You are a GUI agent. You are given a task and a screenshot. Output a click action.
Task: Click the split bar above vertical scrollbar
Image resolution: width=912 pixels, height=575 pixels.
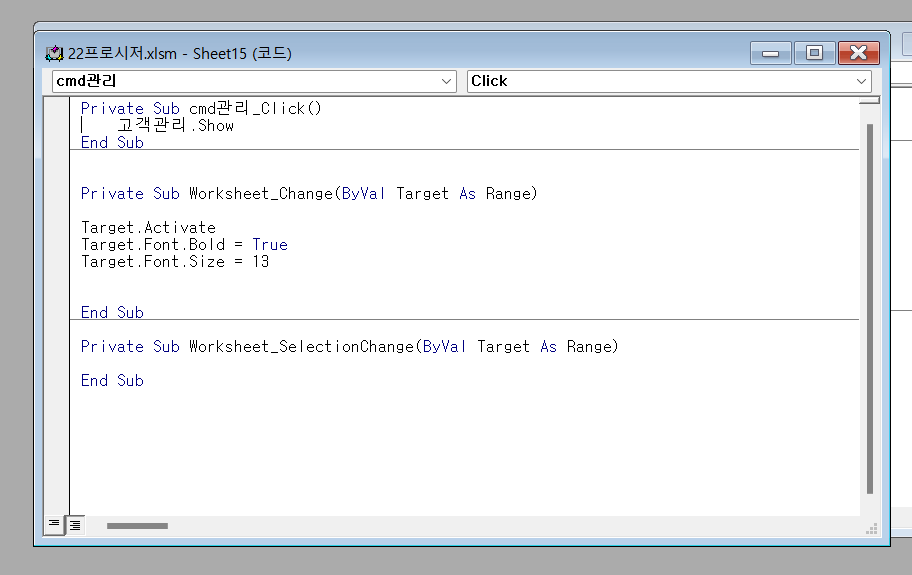pos(869,100)
